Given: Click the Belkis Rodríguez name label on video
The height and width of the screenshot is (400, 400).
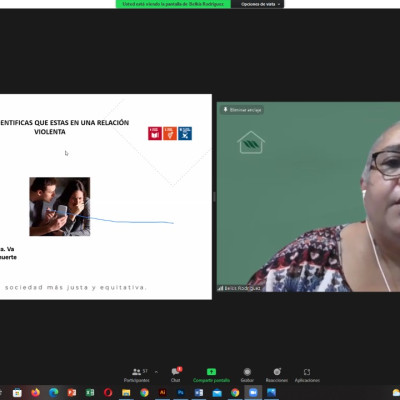Looking at the screenshot, I should click(x=239, y=288).
